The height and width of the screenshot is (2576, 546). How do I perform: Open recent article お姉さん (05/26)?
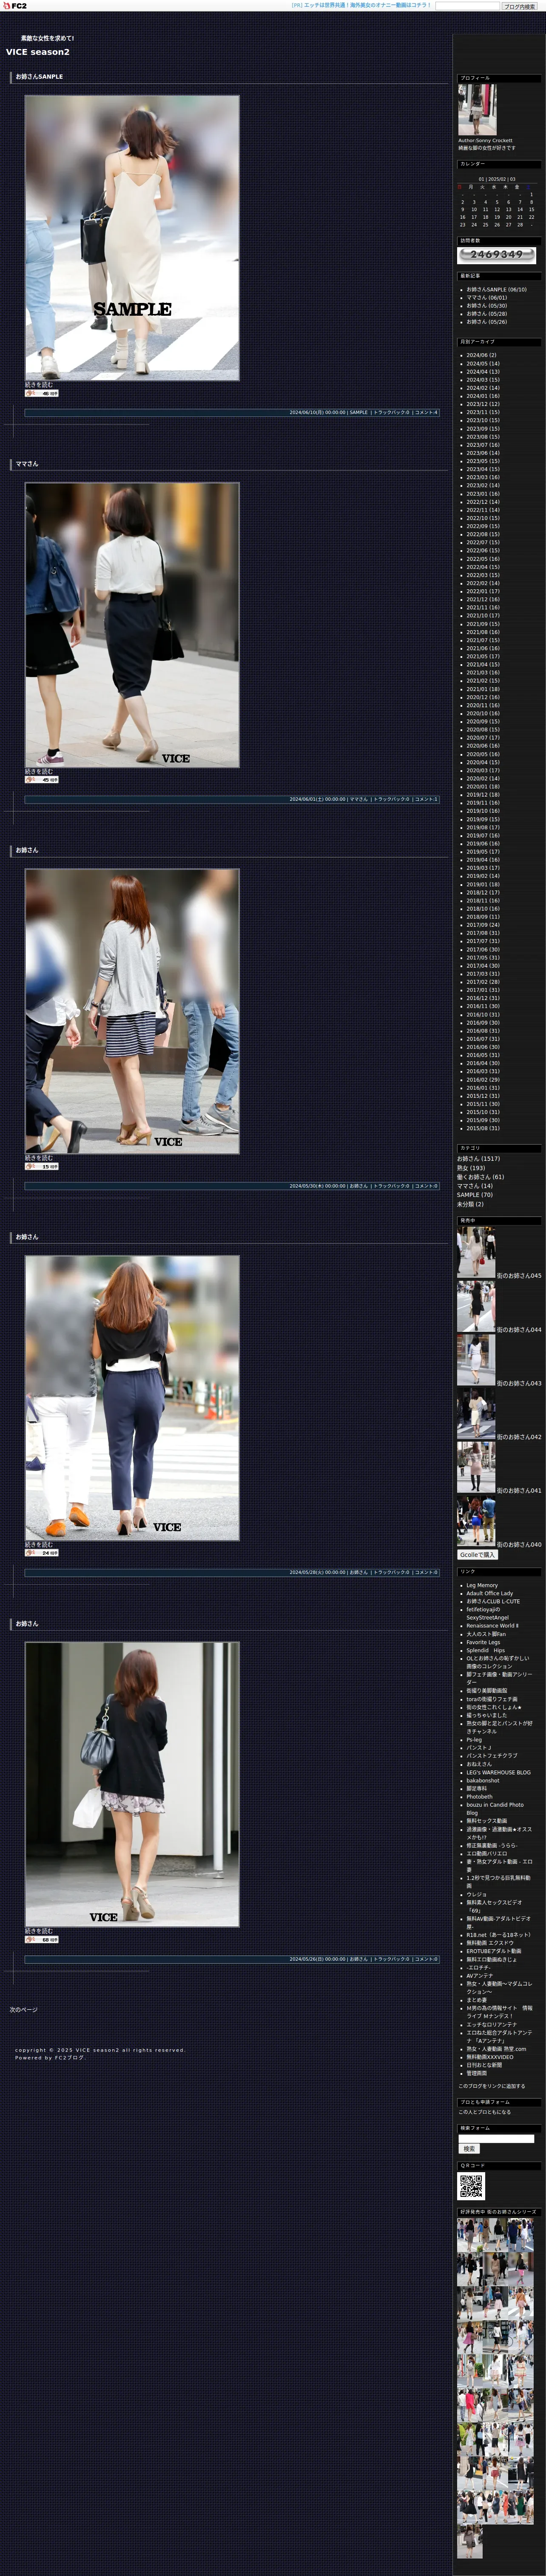487,322
